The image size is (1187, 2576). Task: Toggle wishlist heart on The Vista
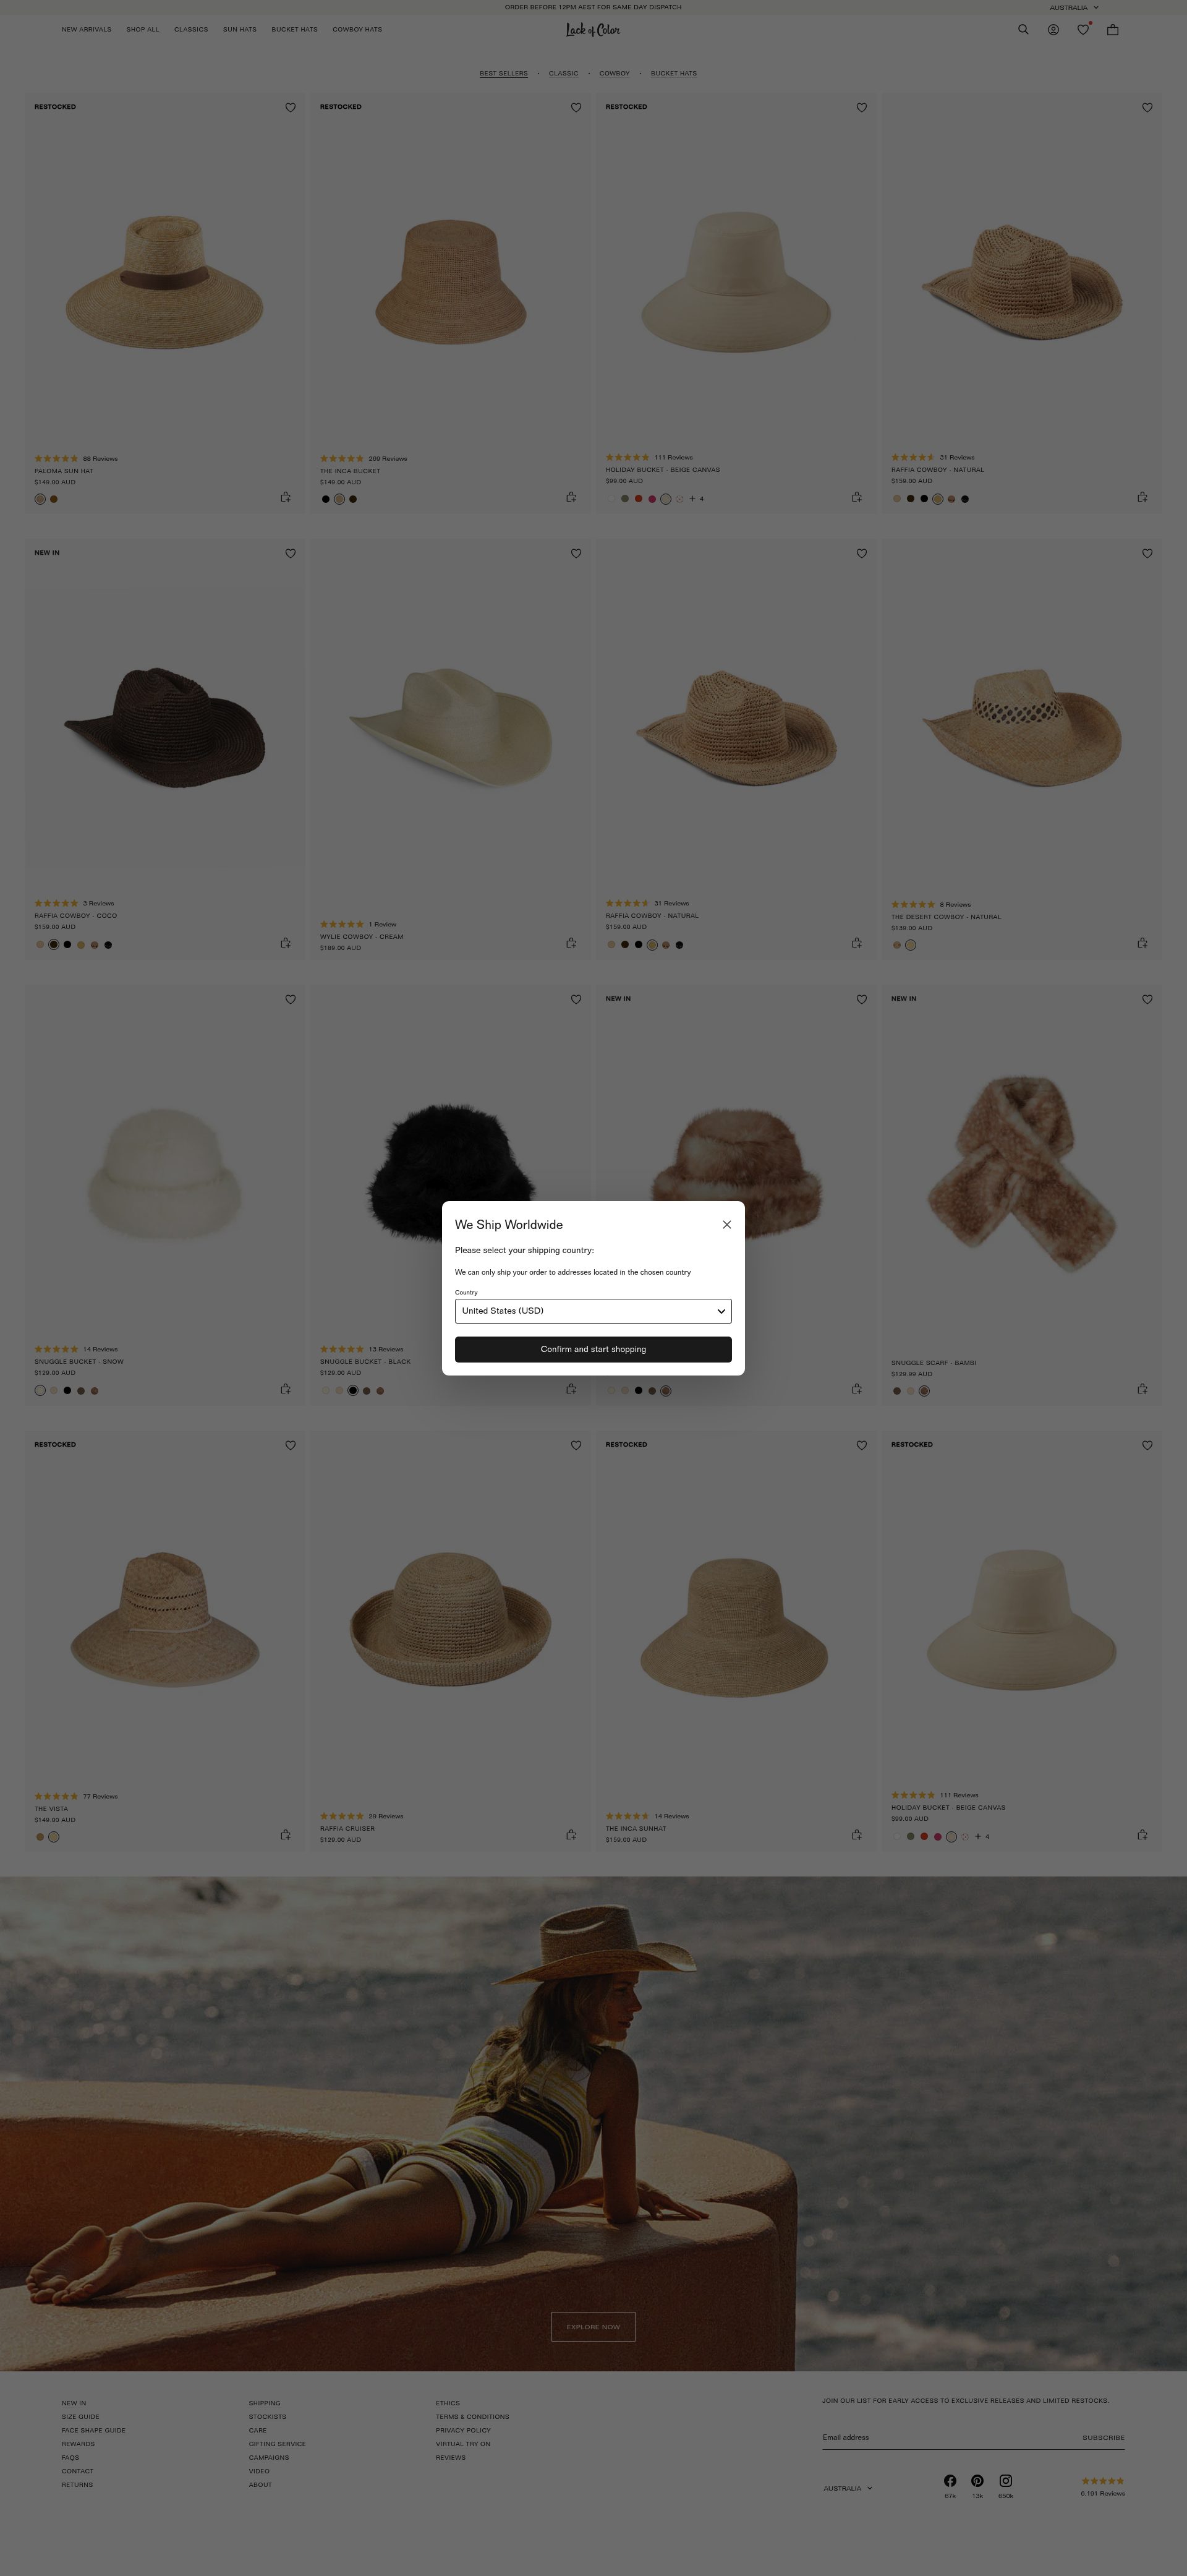pyautogui.click(x=291, y=1445)
